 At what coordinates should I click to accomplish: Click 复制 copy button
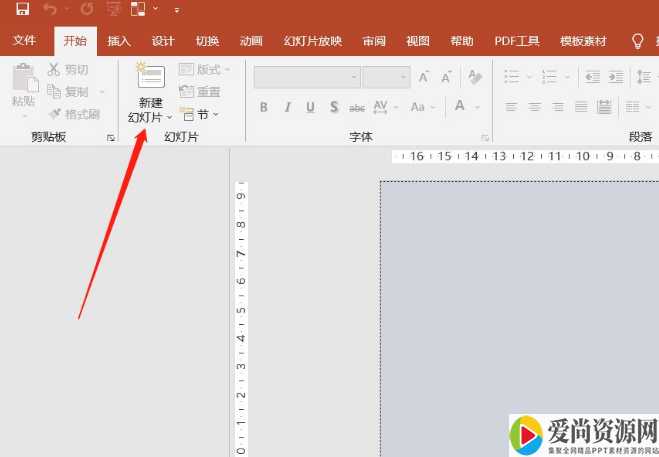click(x=68, y=91)
